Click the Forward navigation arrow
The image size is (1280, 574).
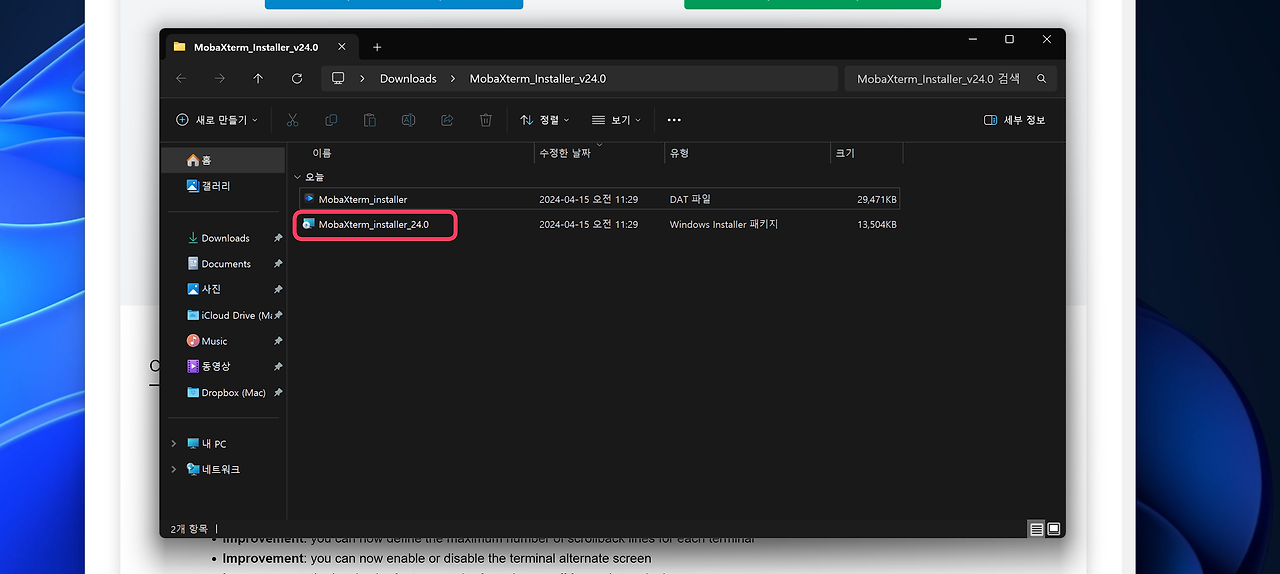click(x=219, y=78)
